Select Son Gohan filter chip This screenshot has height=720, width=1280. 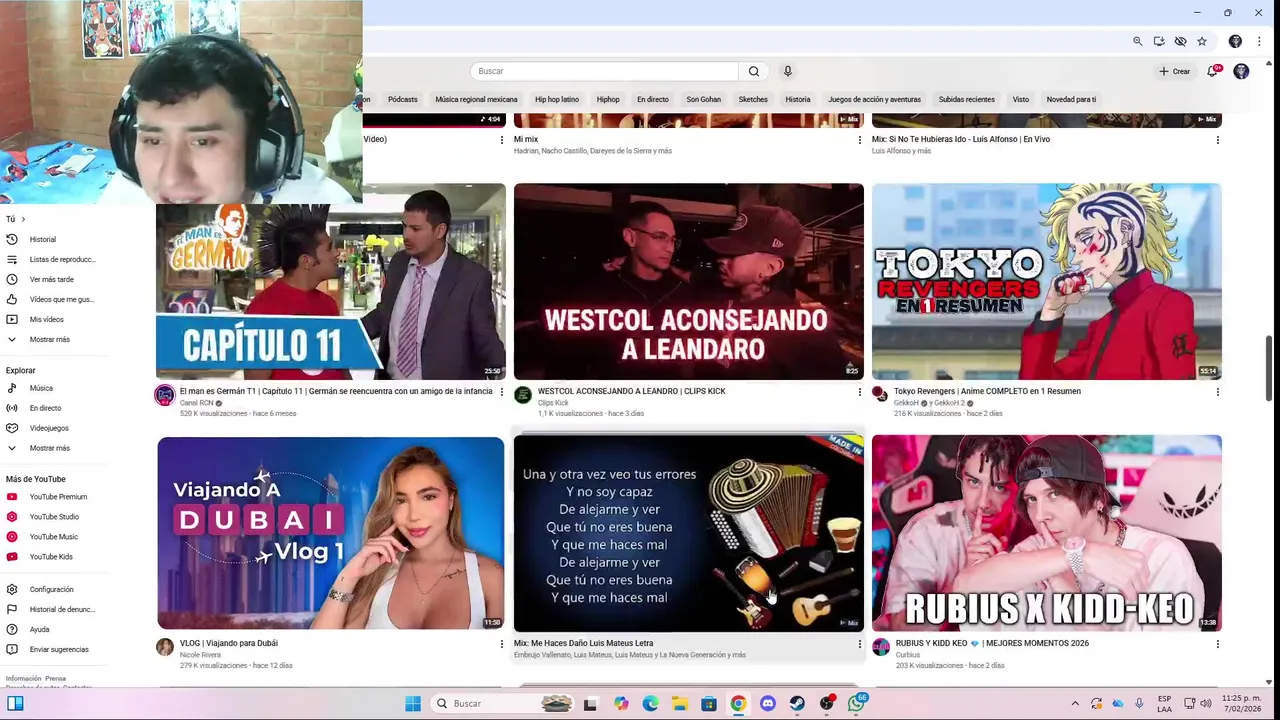pos(703,99)
